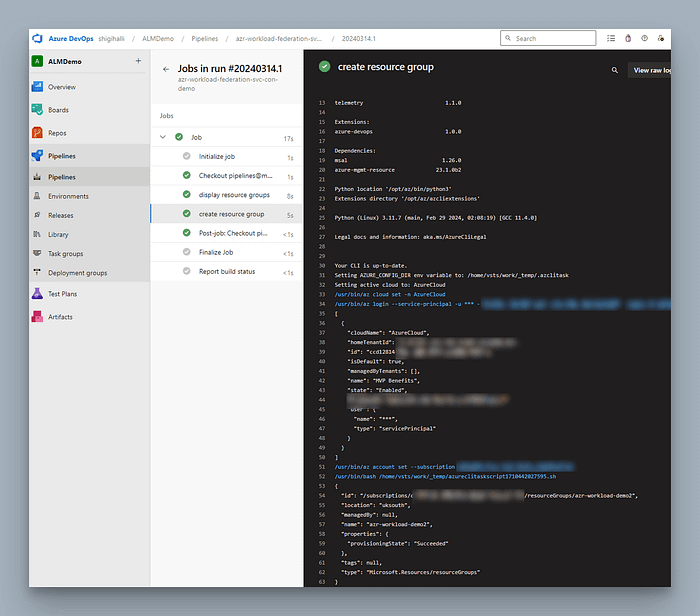Select the Checkout pipelines@m... step
700x616 pixels.
tap(226, 176)
